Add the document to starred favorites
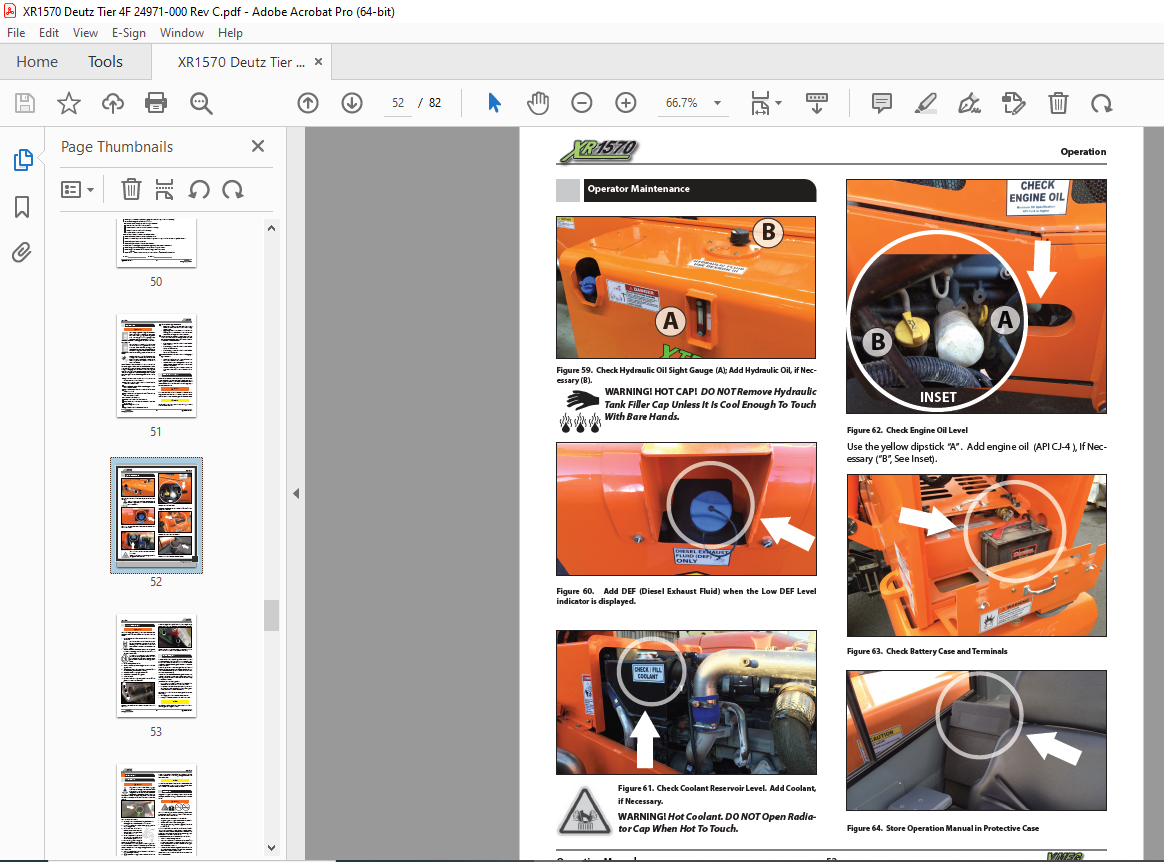The width and height of the screenshot is (1164, 862). [x=68, y=103]
